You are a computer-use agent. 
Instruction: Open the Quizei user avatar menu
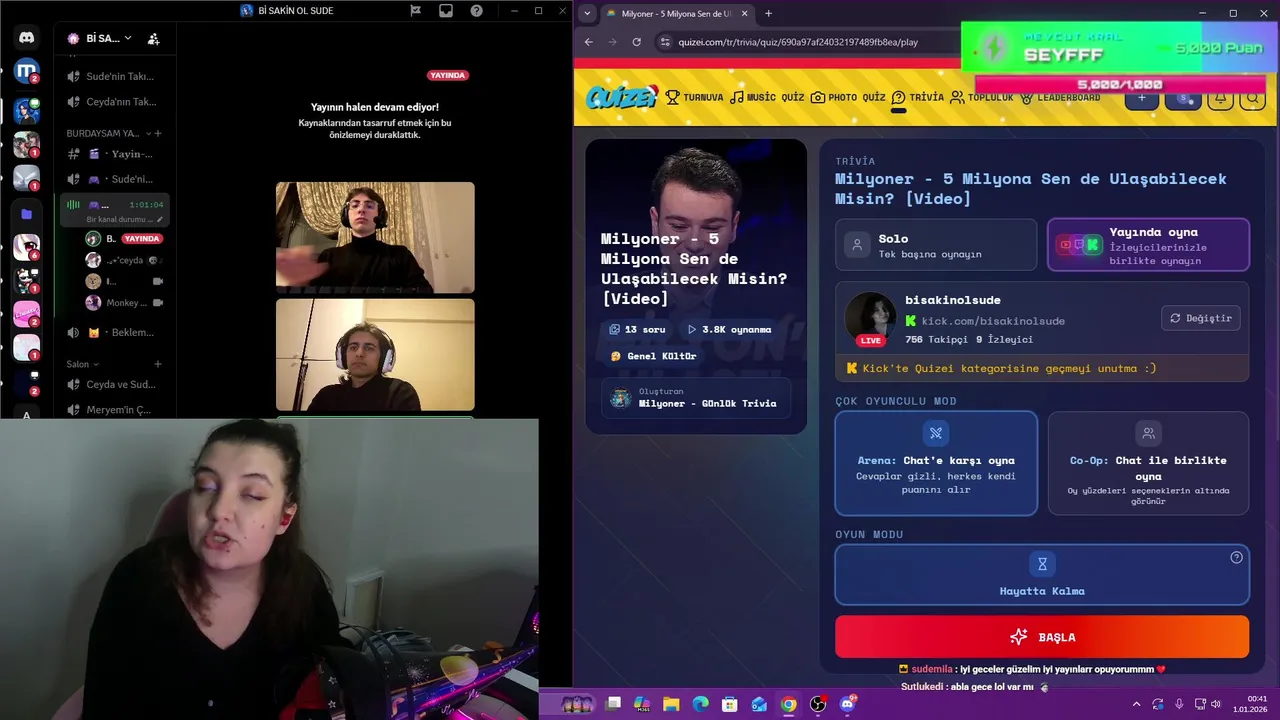pyautogui.click(x=1184, y=98)
